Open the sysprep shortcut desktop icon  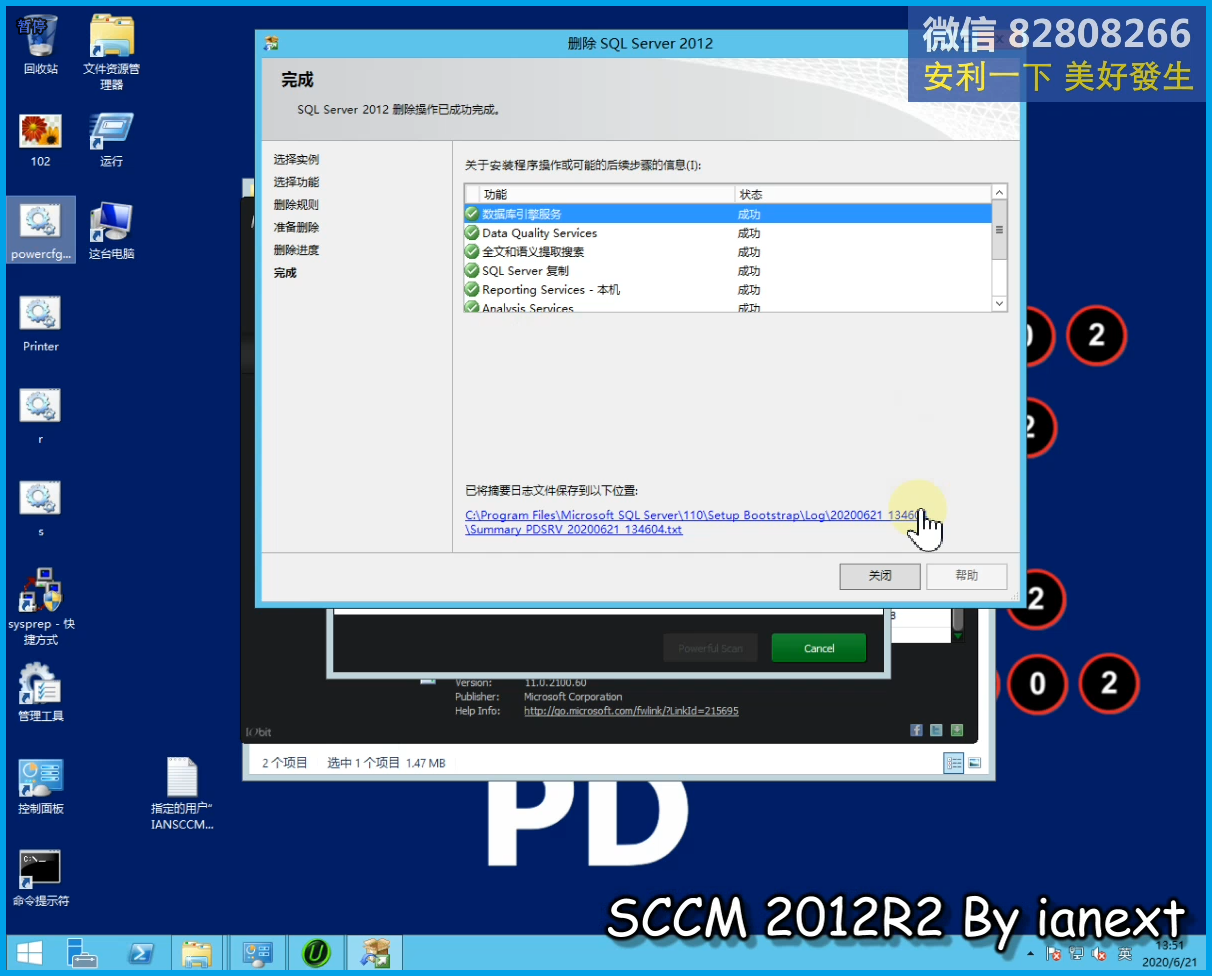41,607
